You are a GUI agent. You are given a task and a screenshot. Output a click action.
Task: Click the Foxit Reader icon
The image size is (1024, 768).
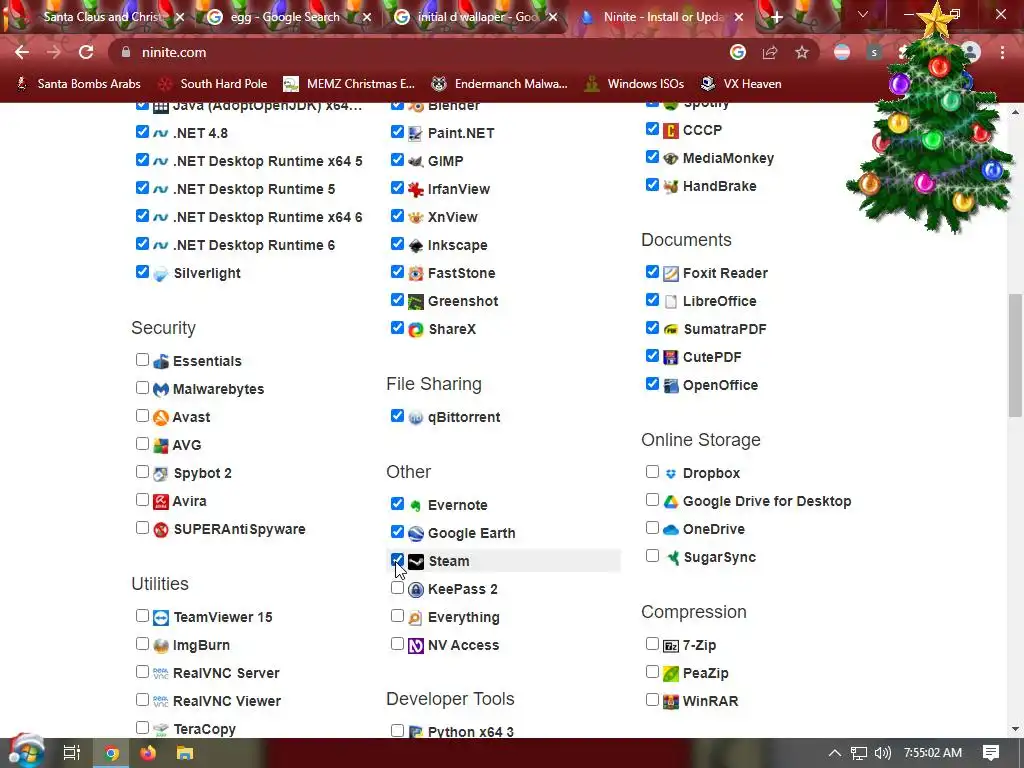671,274
